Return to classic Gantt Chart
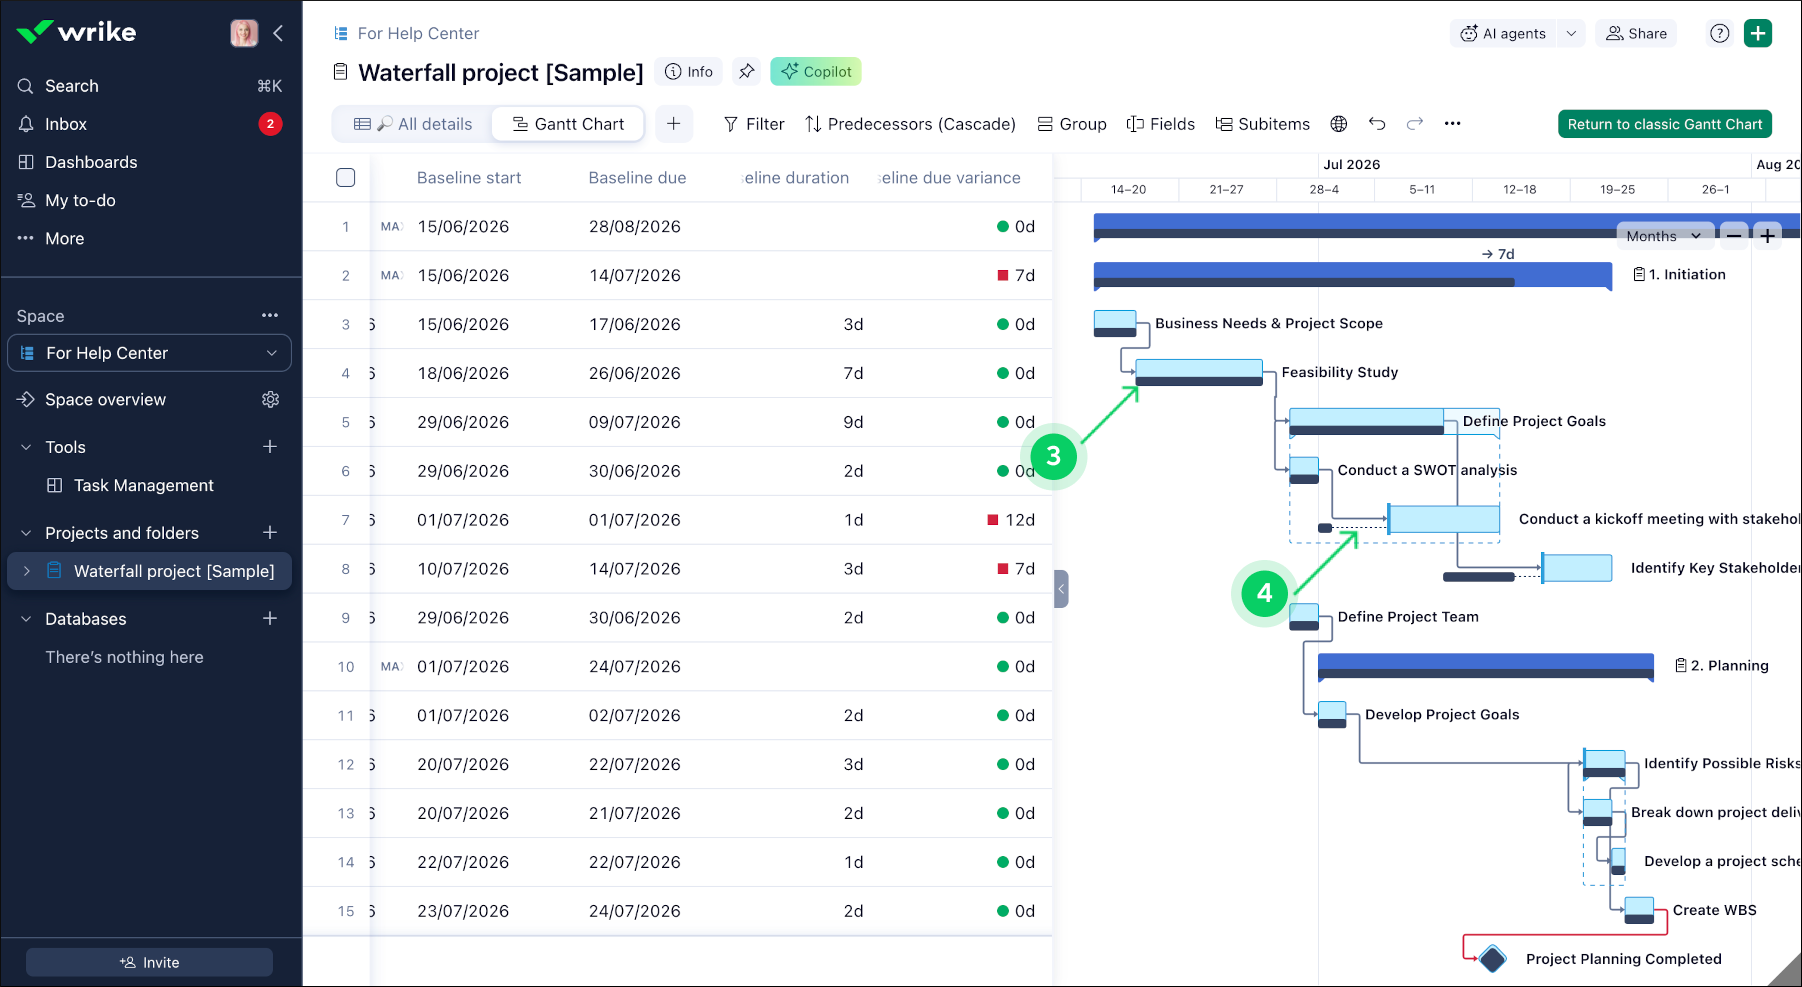The image size is (1802, 987). pos(1665,124)
